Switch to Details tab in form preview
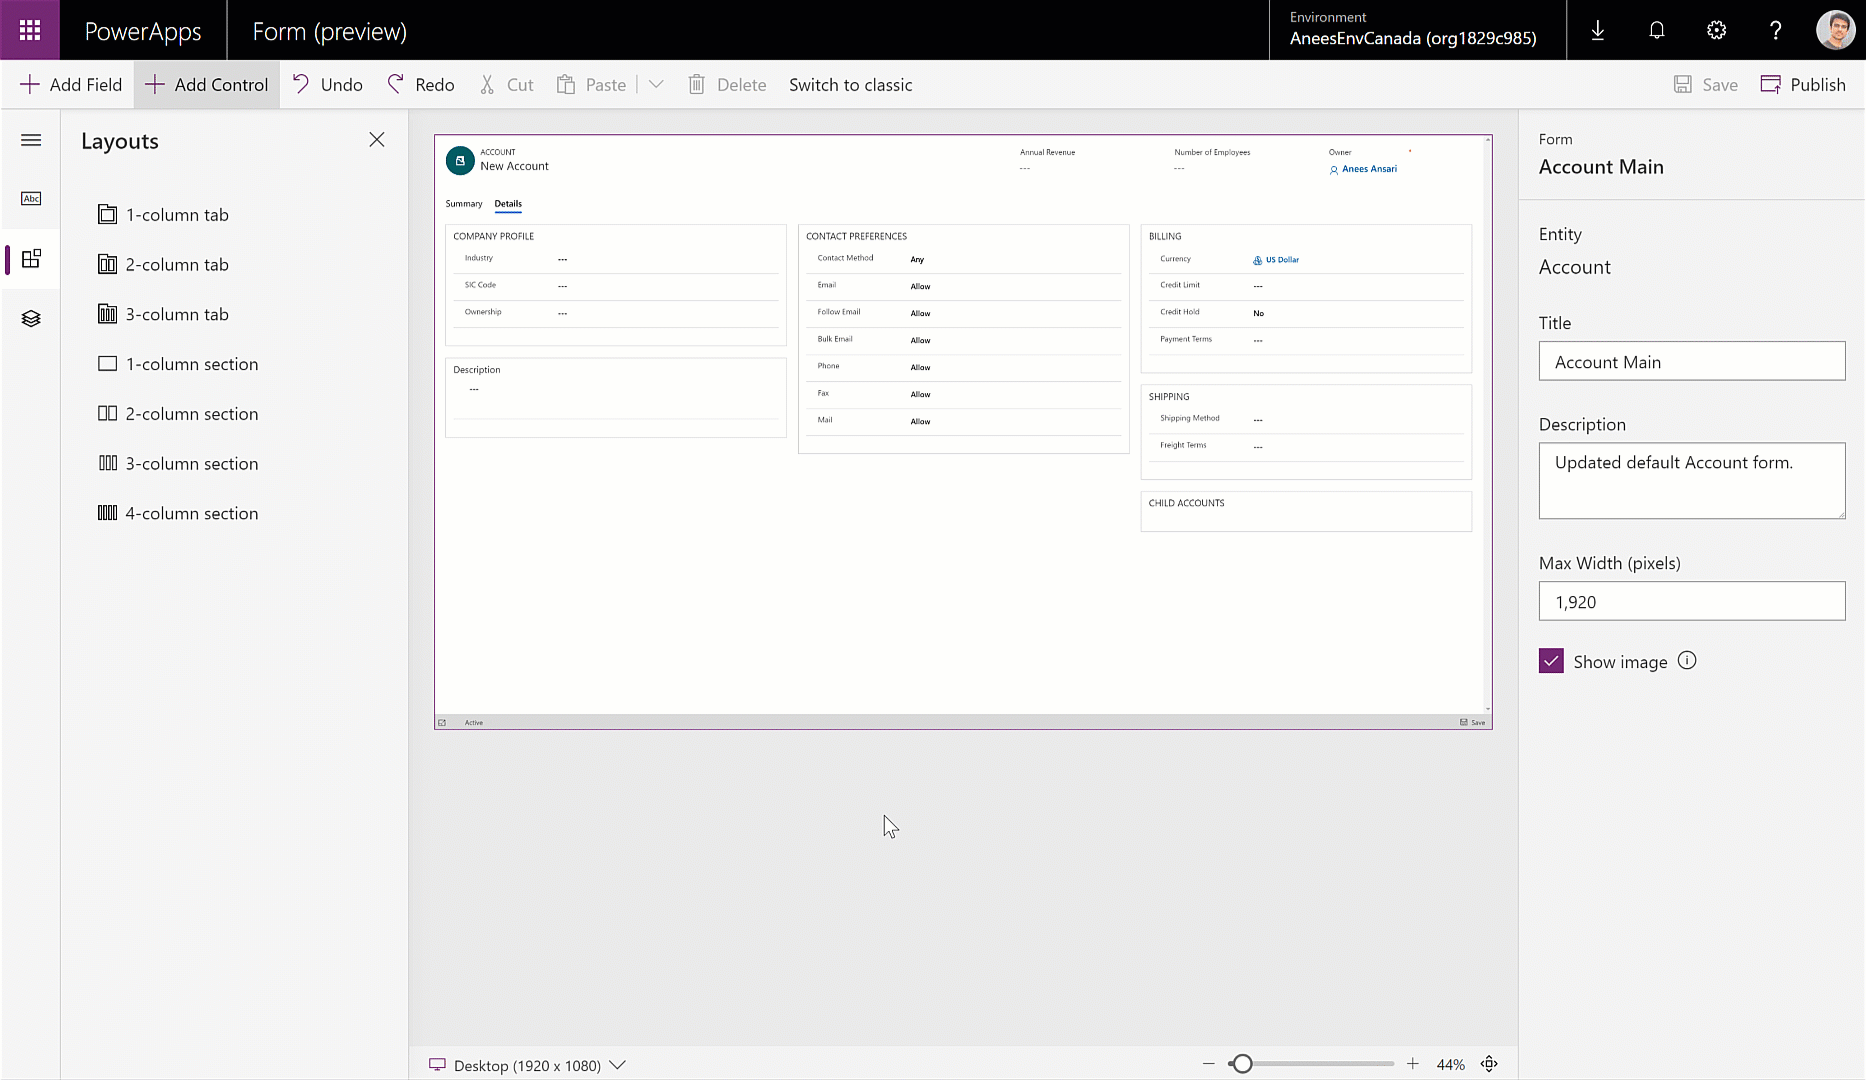 click(x=508, y=204)
